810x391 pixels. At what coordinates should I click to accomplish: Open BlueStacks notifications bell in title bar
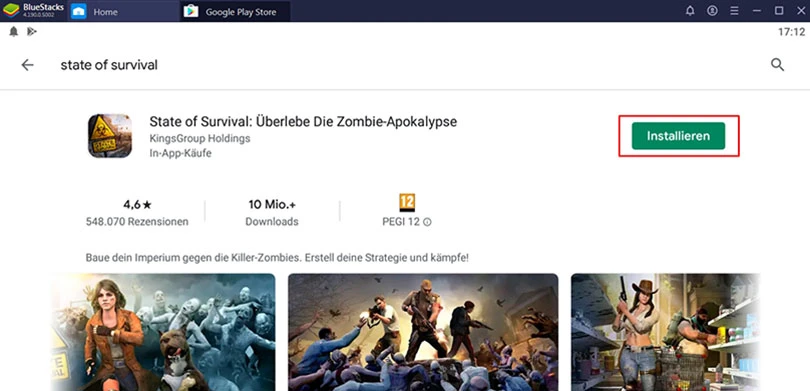[690, 11]
